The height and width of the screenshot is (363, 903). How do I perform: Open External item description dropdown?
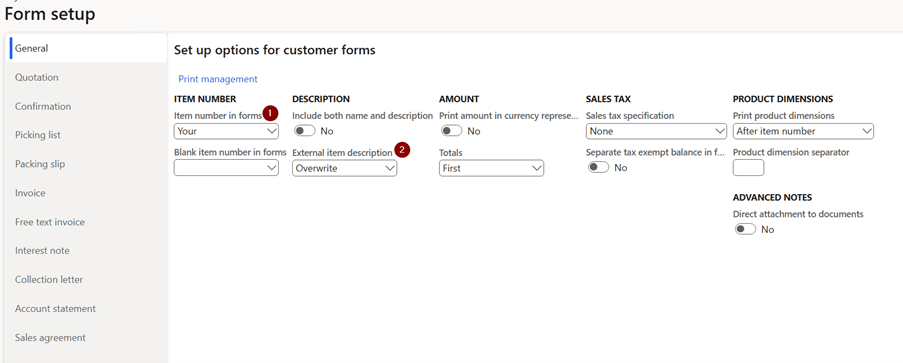tap(344, 168)
